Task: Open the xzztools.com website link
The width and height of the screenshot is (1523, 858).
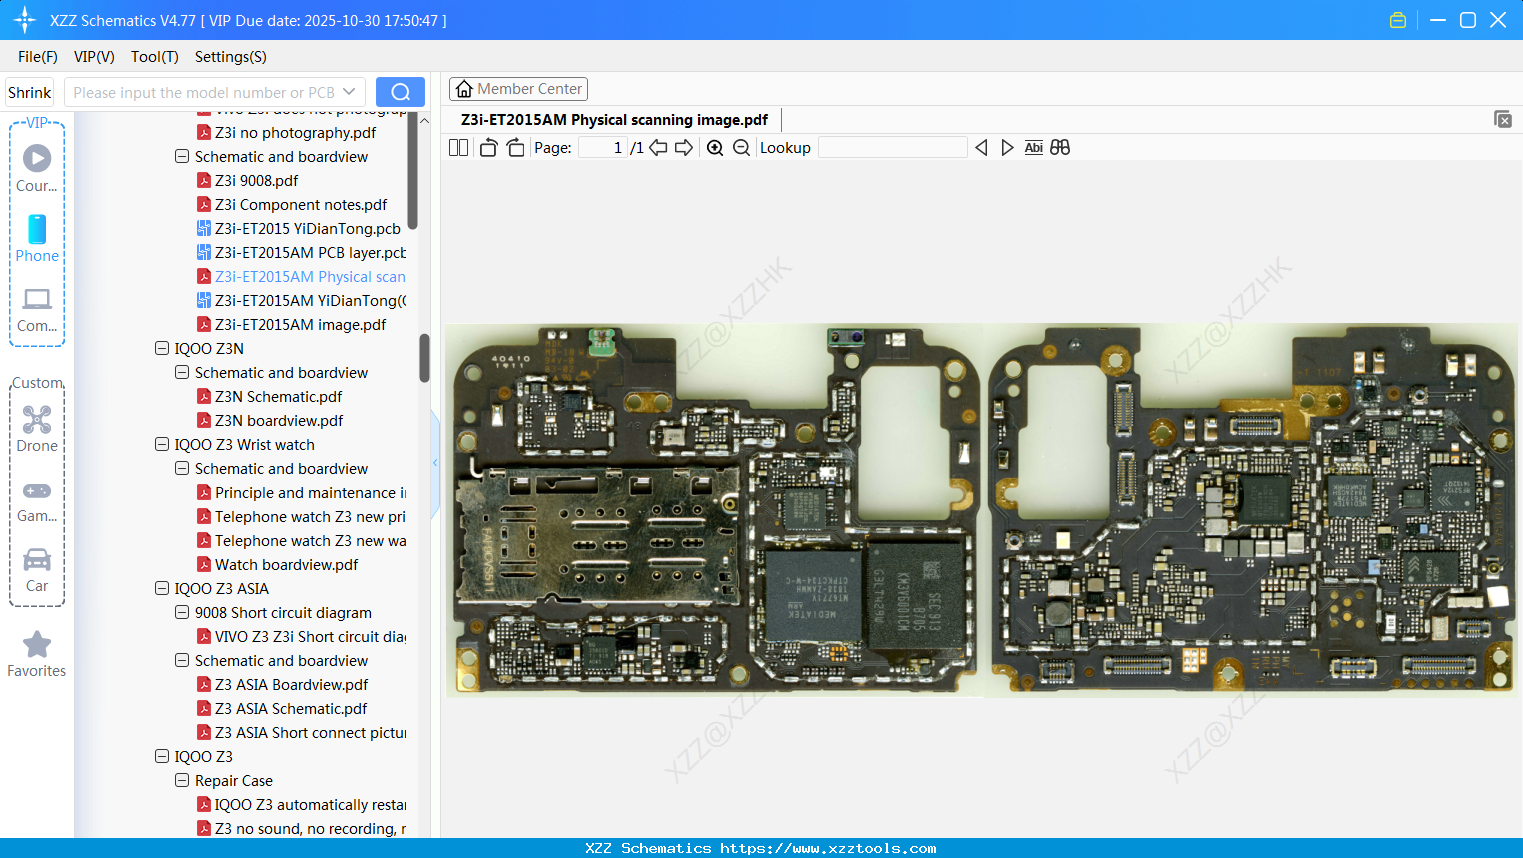Action: 828,848
